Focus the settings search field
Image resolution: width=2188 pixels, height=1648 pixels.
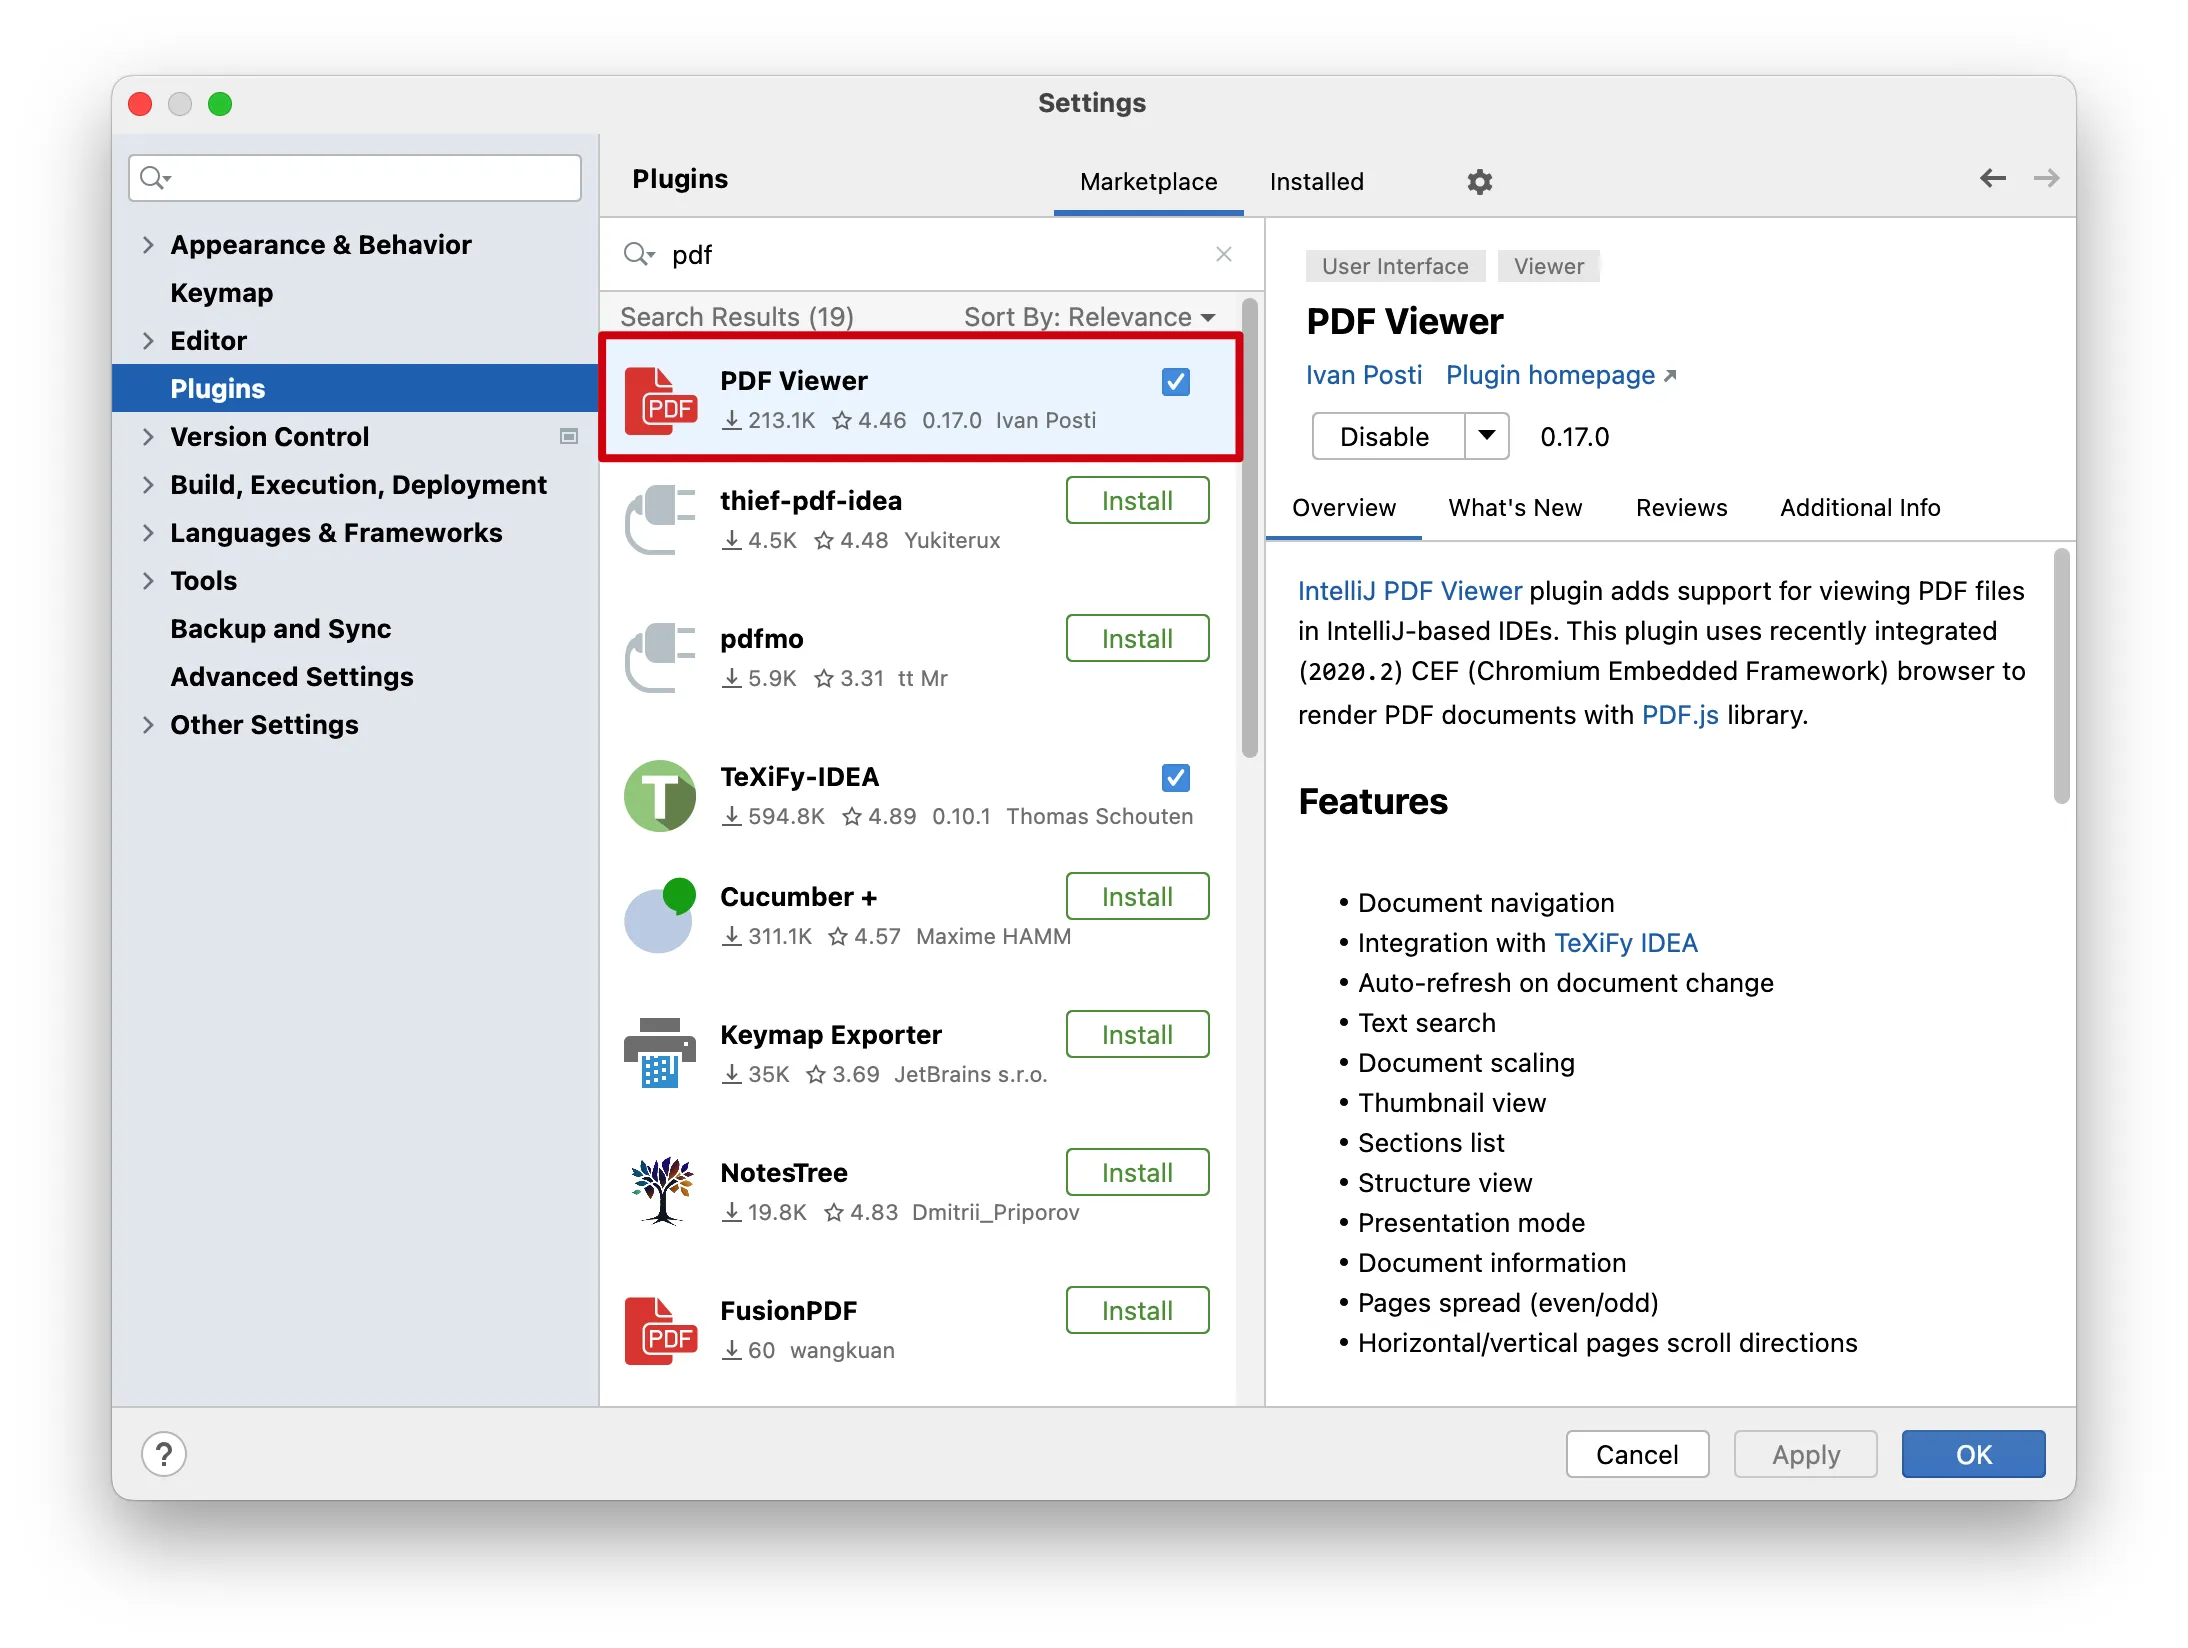355,178
